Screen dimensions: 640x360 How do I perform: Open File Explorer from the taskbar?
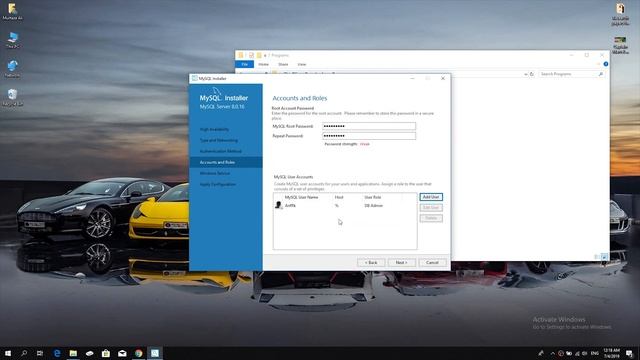pyautogui.click(x=73, y=353)
